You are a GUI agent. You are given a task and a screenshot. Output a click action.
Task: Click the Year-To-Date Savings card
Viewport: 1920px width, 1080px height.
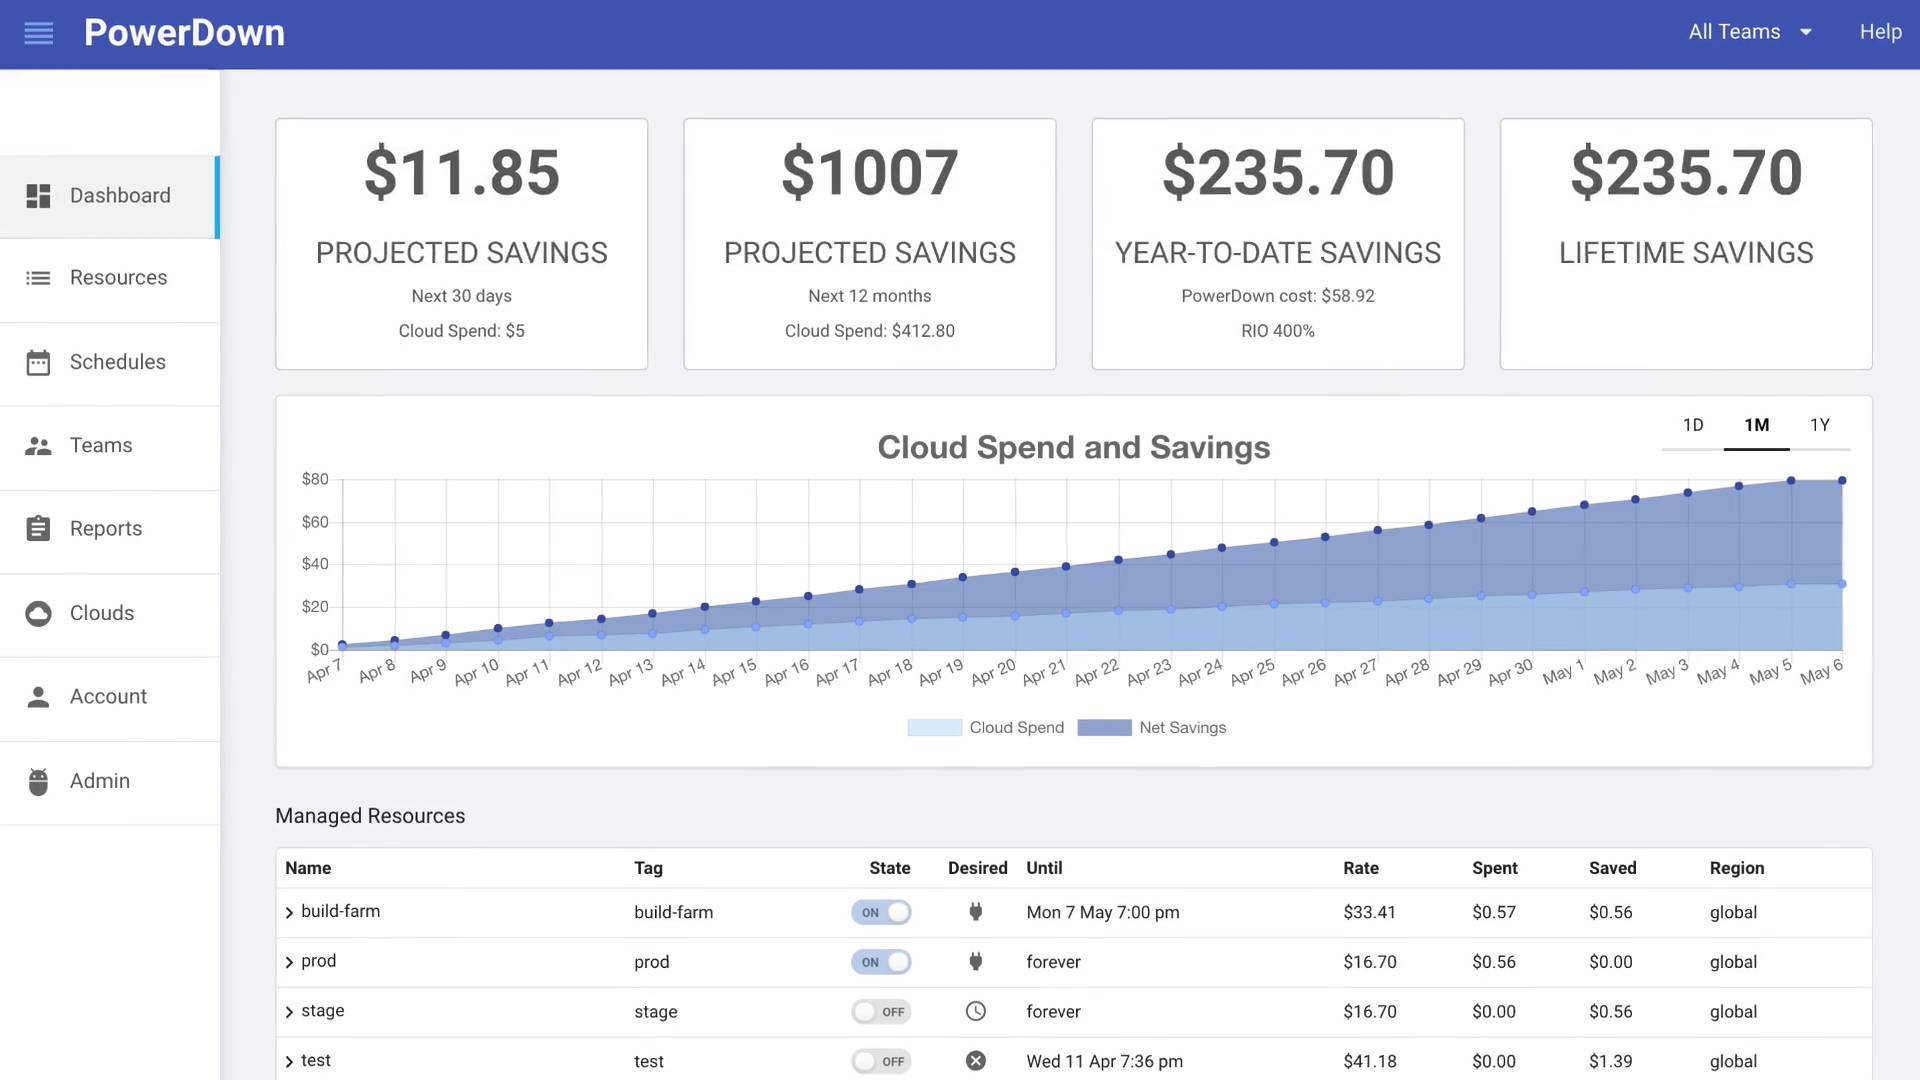pyautogui.click(x=1278, y=244)
